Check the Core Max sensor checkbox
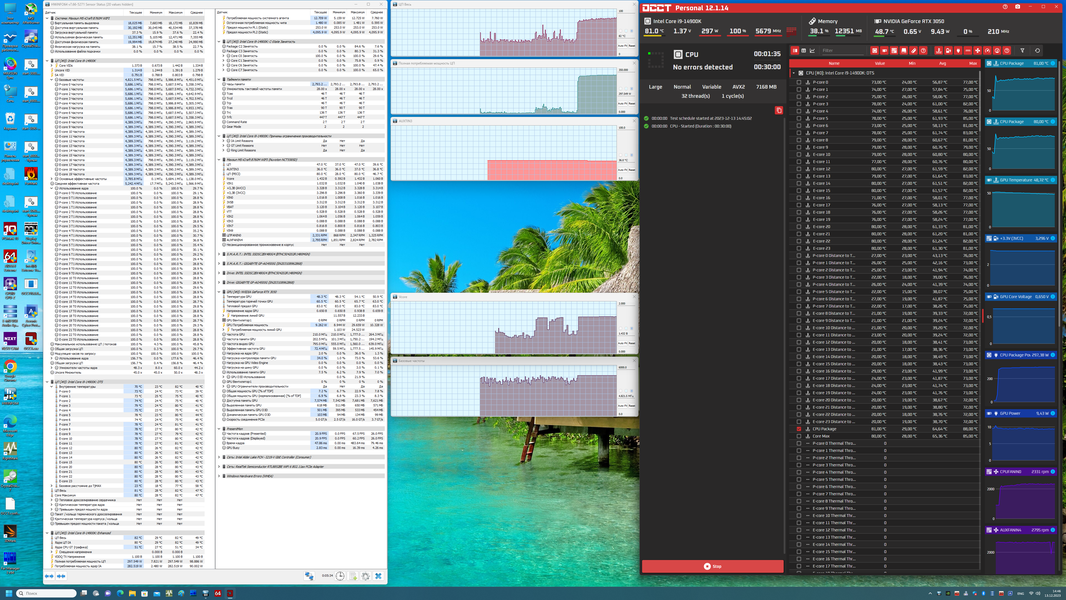 point(799,436)
